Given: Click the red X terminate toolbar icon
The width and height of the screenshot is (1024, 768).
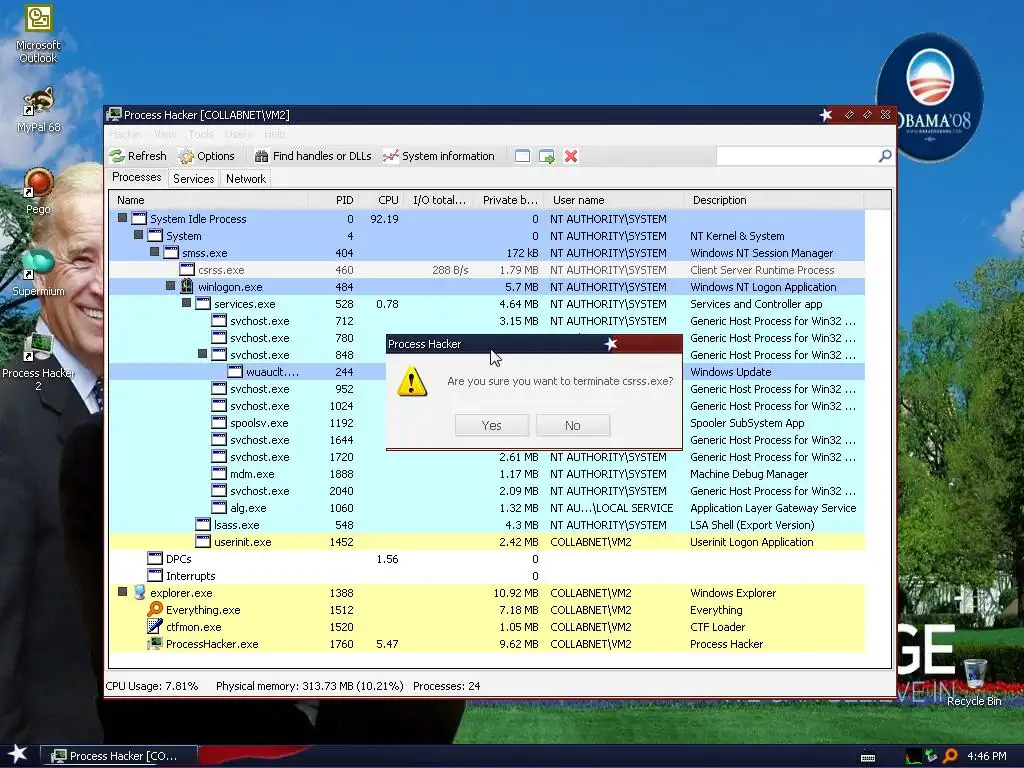Looking at the screenshot, I should coord(571,156).
